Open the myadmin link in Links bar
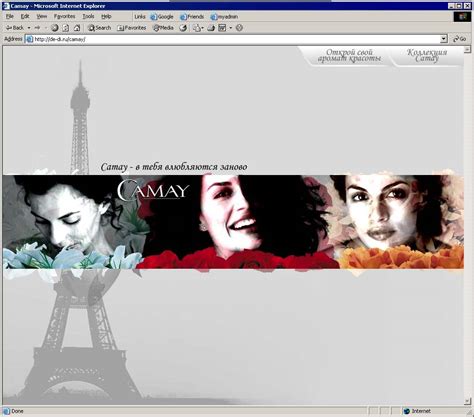 coord(224,17)
